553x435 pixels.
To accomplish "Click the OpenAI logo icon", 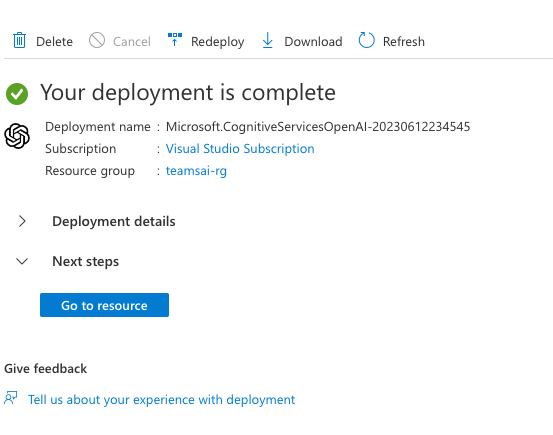I will [x=17, y=136].
